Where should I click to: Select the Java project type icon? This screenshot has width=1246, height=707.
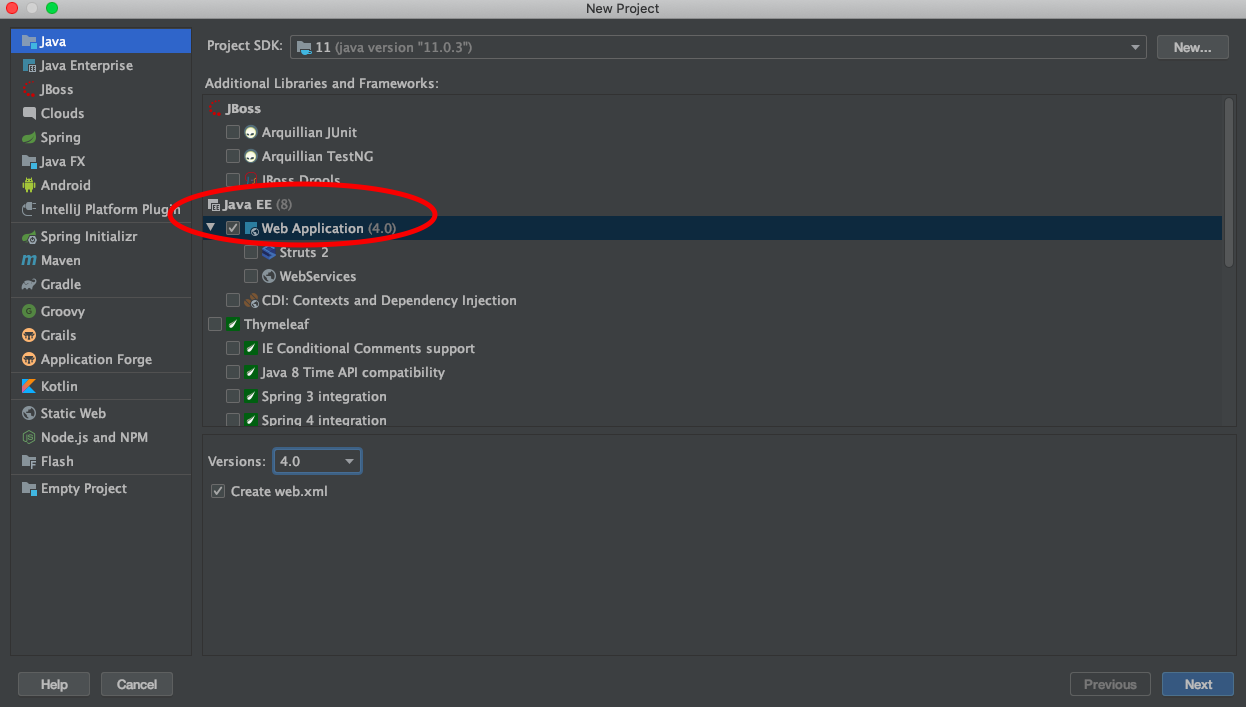(29, 42)
